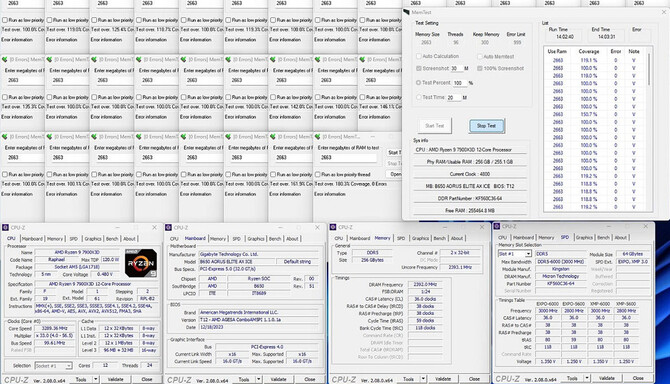The height and width of the screenshot is (384, 670).
Task: Click the Core Speed value 3289.36 MHz
Action: (55, 328)
